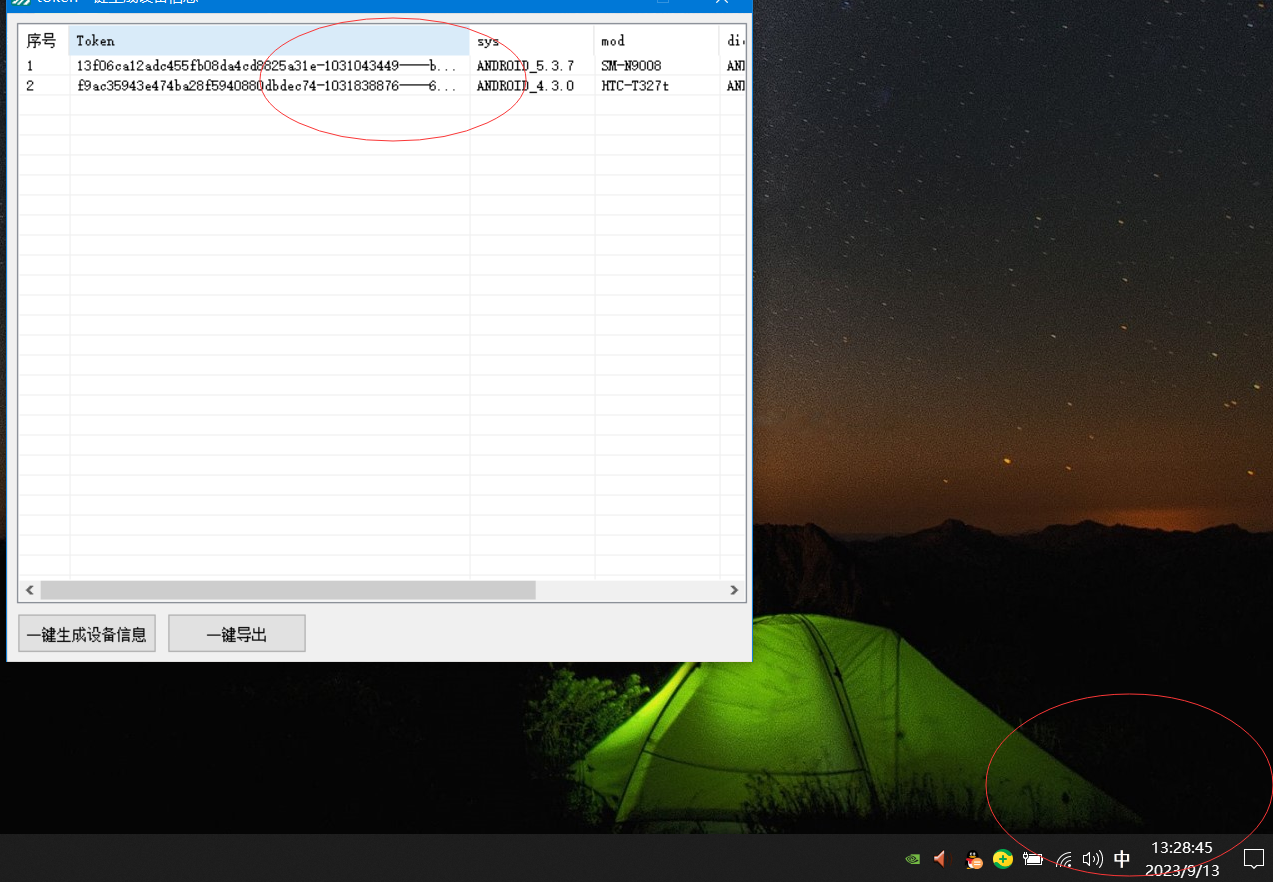Switch Chinese input method indicator
1273x882 pixels.
(1122, 858)
